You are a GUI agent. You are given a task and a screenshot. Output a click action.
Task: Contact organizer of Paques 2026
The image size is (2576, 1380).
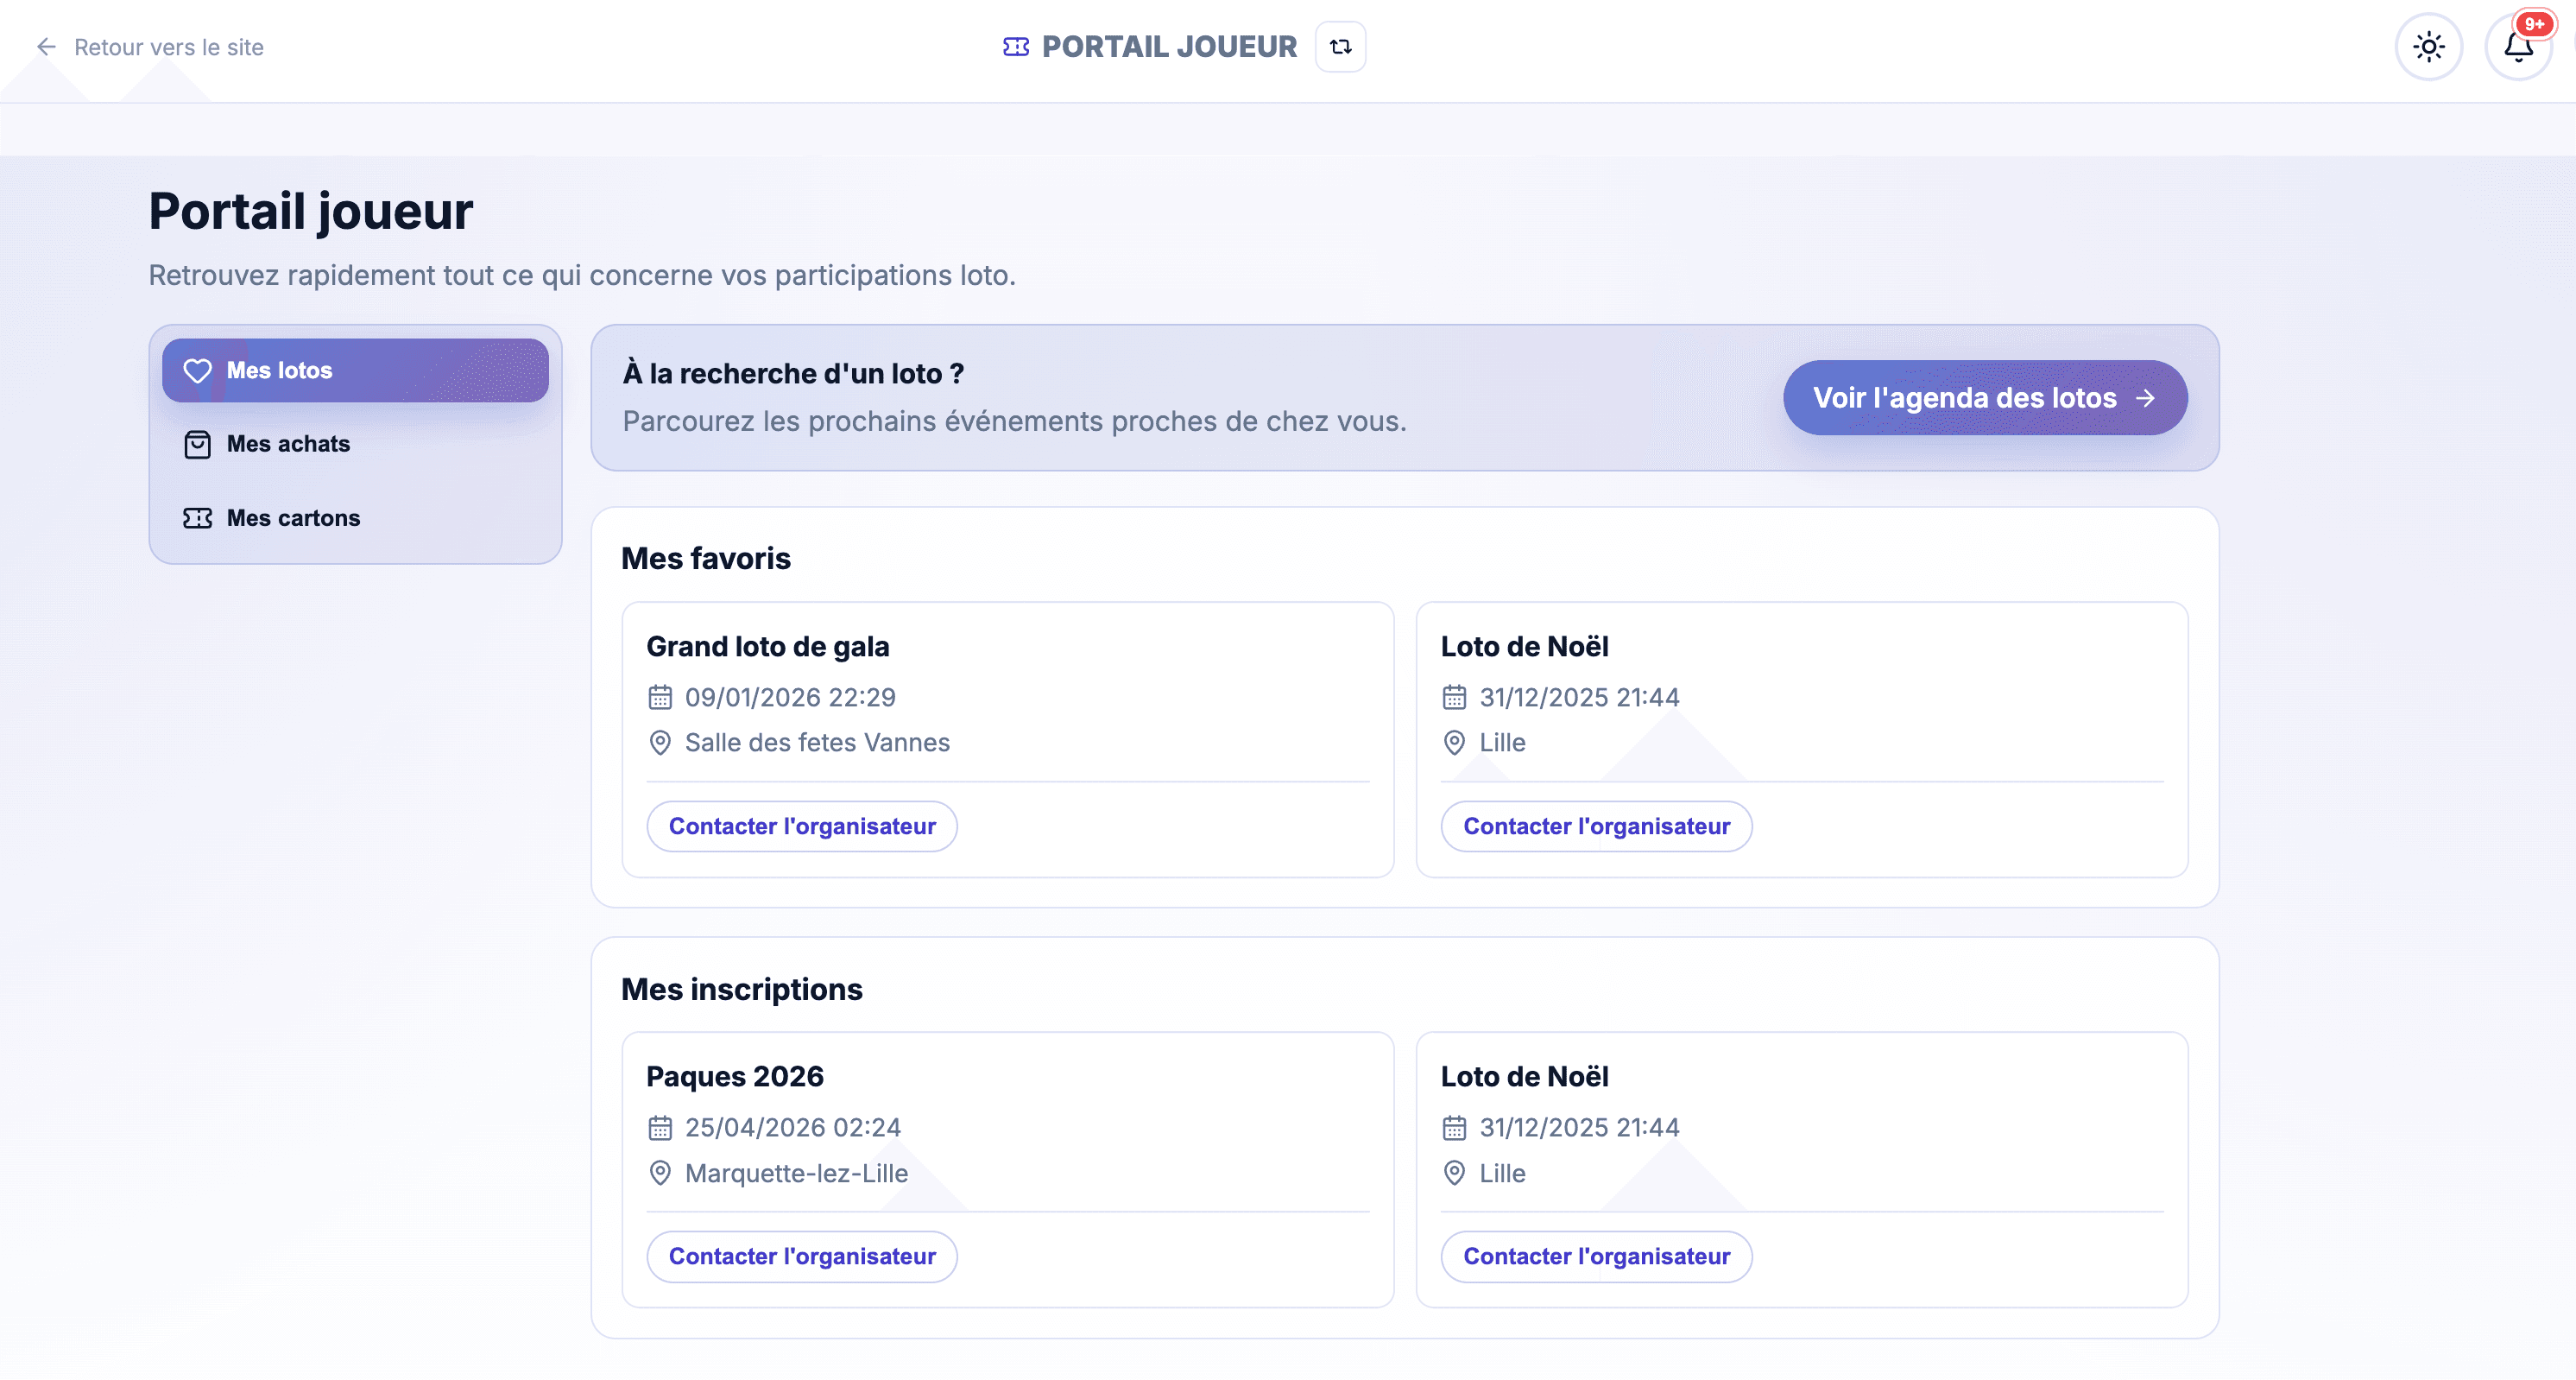tap(802, 1256)
